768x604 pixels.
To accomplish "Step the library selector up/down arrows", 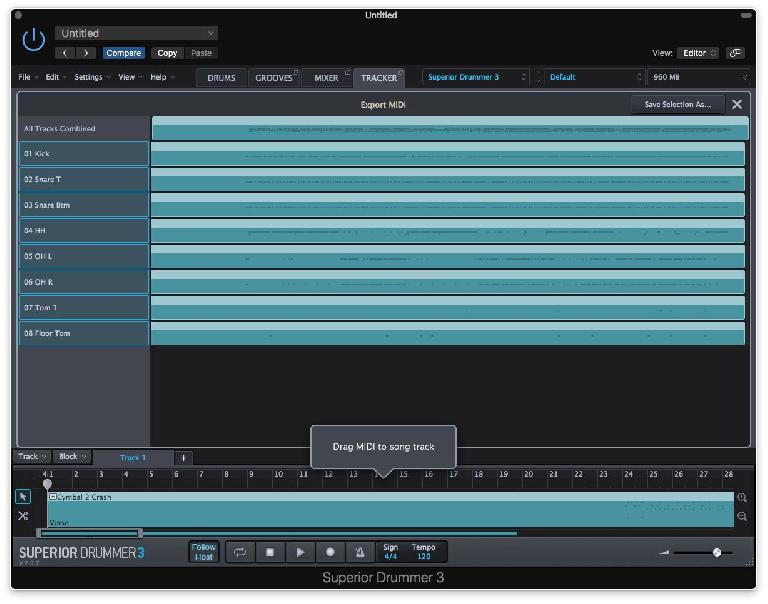I will tap(538, 77).
